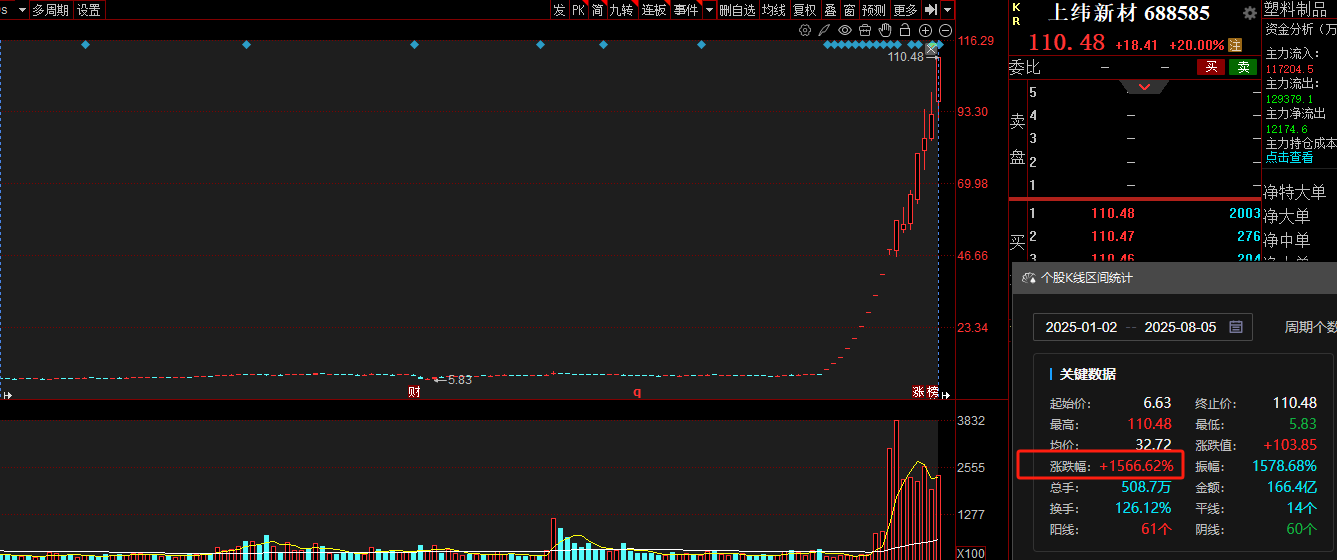Click 删自选 to remove from watchlist

738,10
